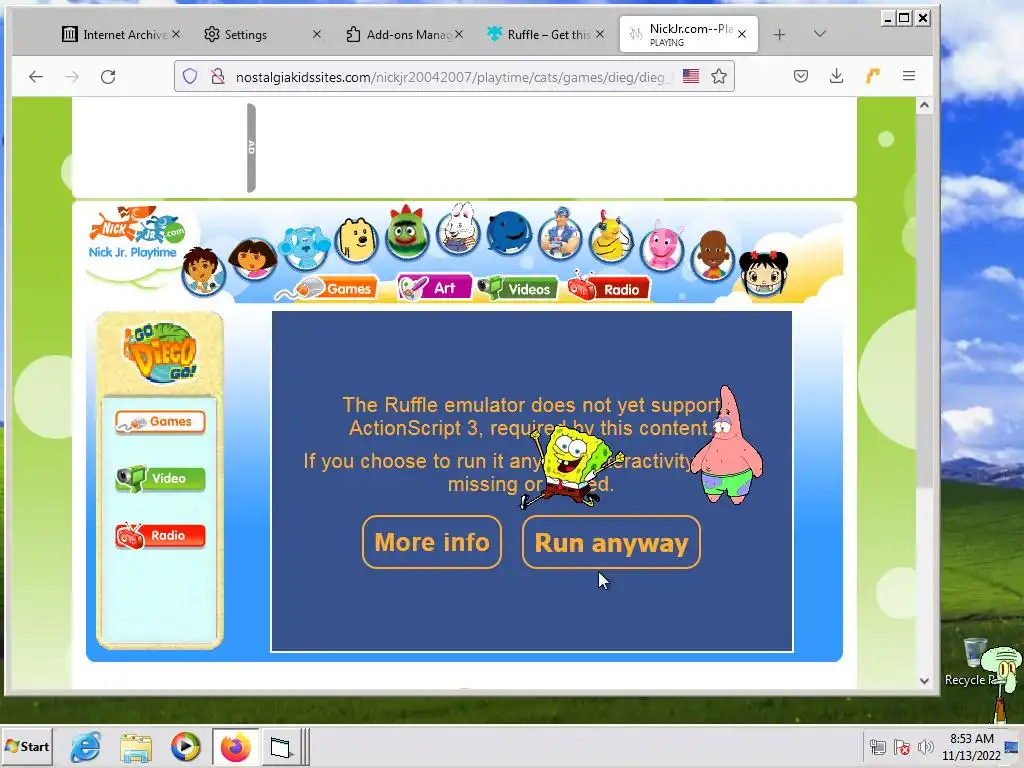Launch Internet Explorer from the taskbar
1024x768 pixels.
point(86,746)
